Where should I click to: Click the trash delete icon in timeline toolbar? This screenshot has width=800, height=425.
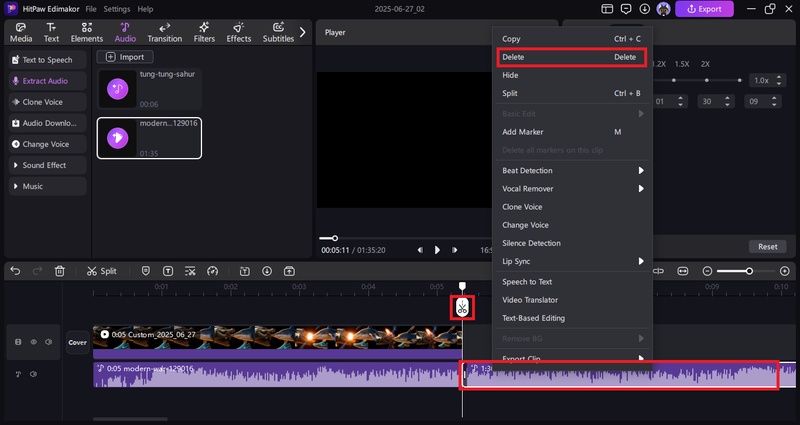click(59, 271)
